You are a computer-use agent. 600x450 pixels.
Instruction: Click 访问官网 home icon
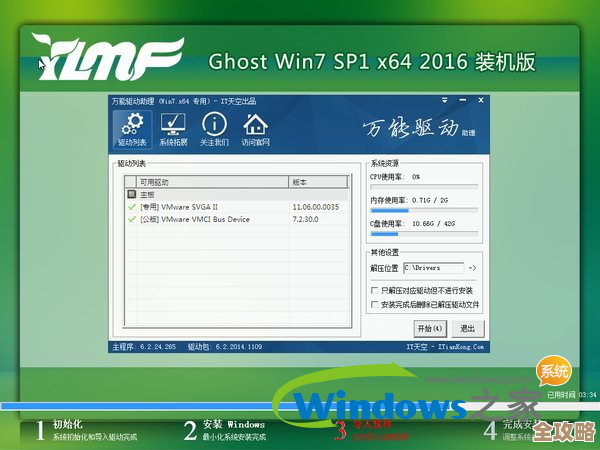click(255, 129)
